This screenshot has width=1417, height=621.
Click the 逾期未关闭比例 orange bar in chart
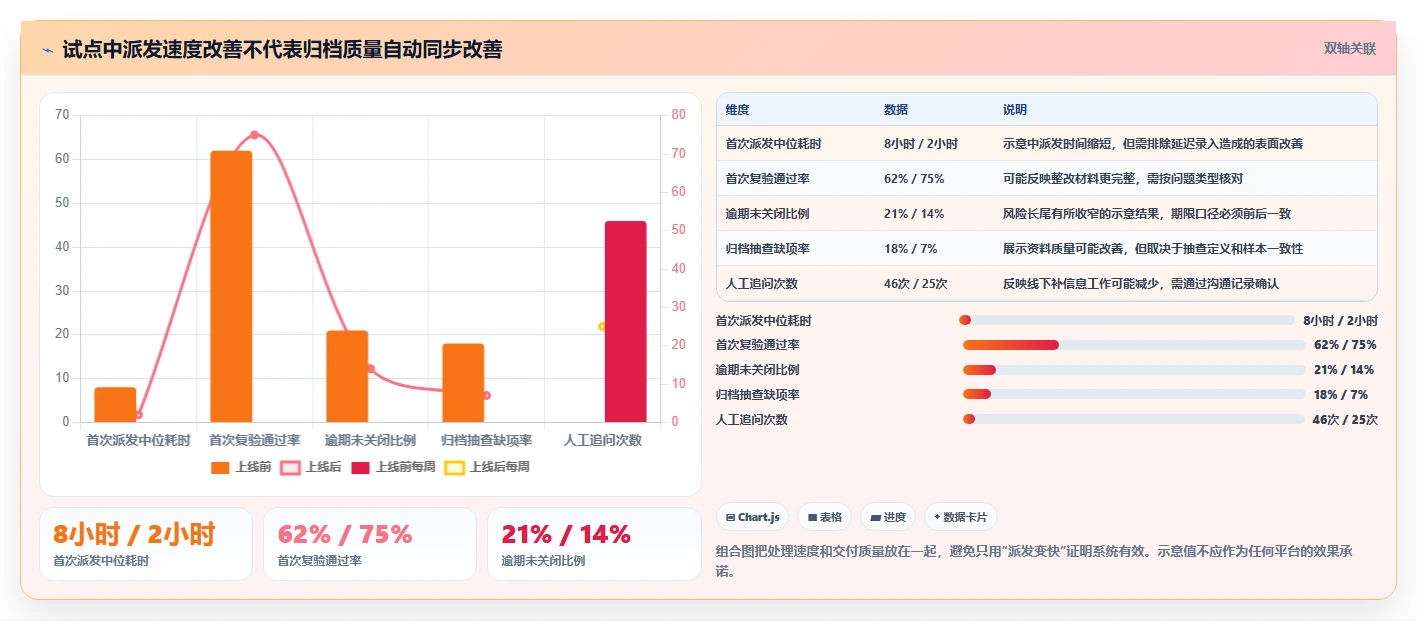click(347, 376)
